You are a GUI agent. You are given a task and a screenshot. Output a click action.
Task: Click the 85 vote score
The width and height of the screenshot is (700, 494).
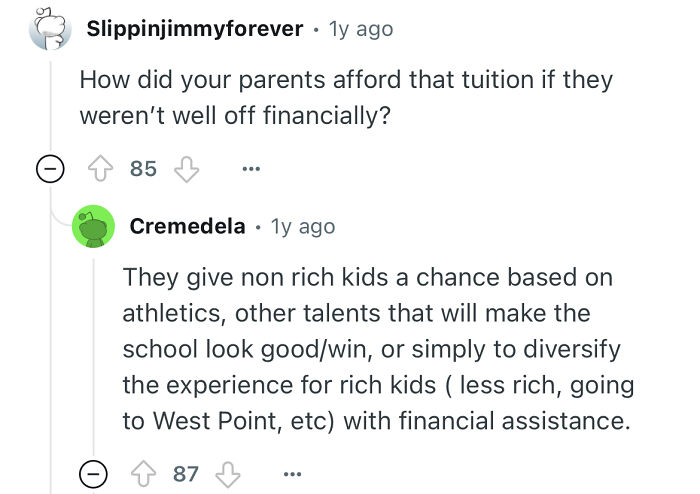click(x=144, y=169)
